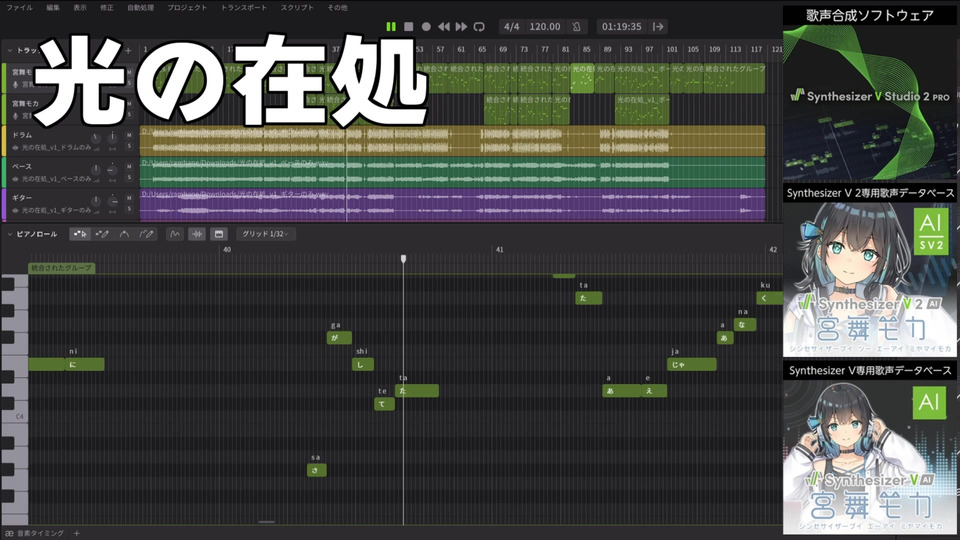
Task: Click the ギター track pan knob
Action: [x=113, y=201]
